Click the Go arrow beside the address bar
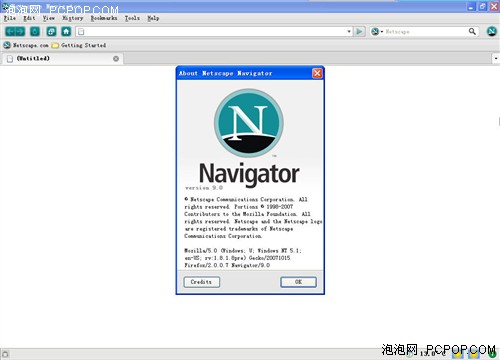Viewport: 500px width, 360px height. [x=359, y=32]
